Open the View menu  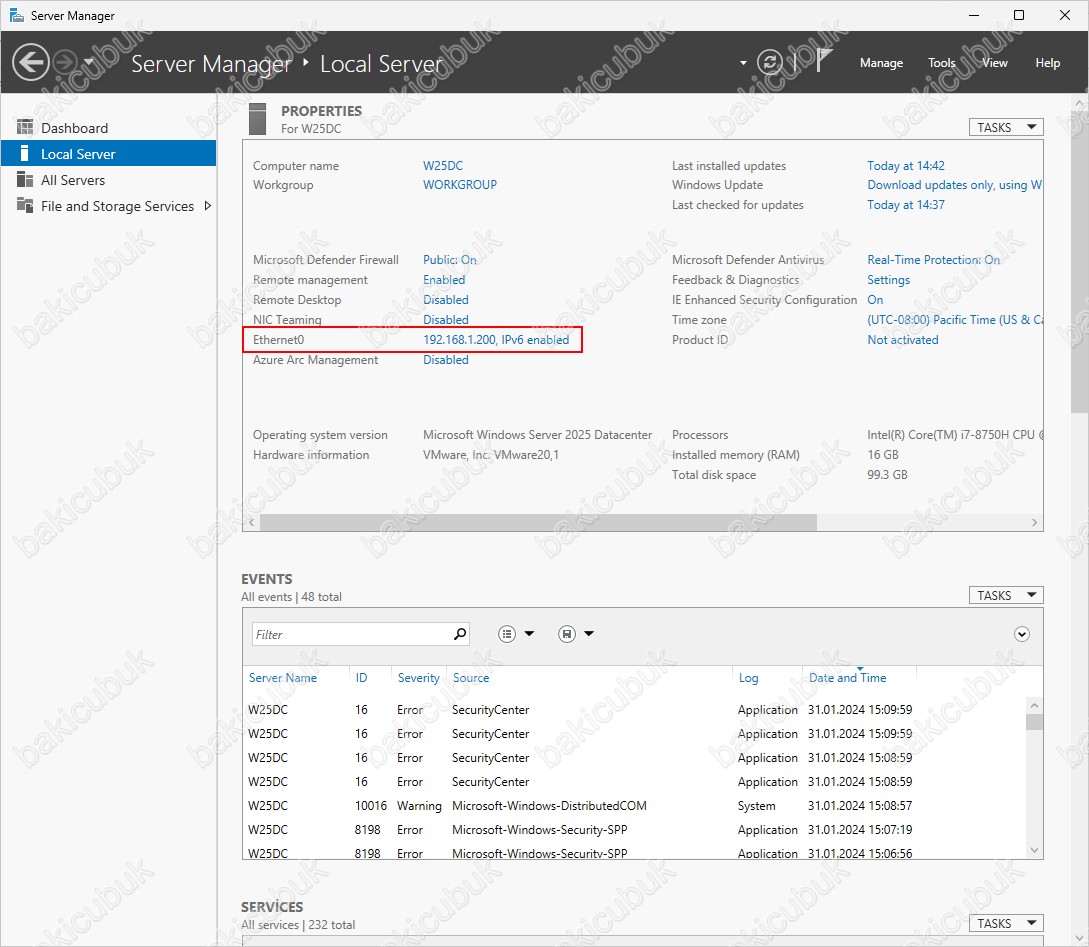tap(995, 62)
